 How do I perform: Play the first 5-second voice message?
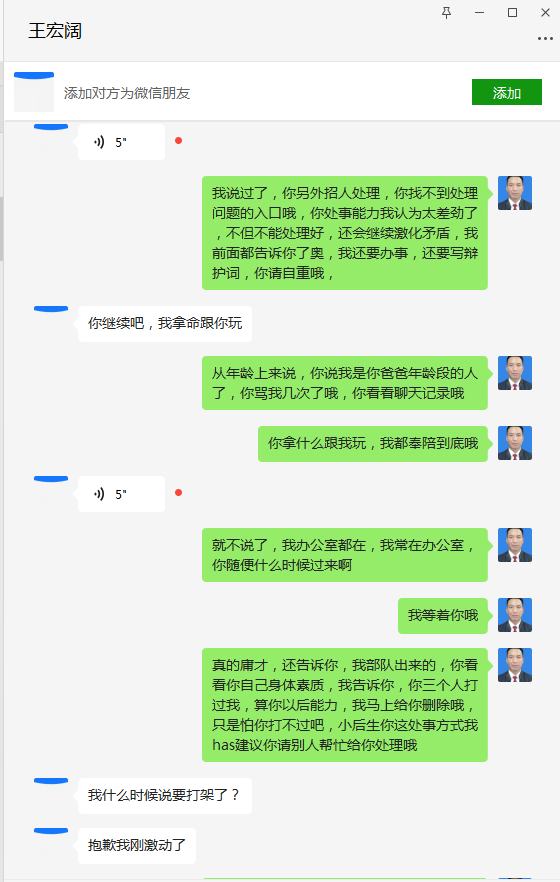(x=121, y=142)
